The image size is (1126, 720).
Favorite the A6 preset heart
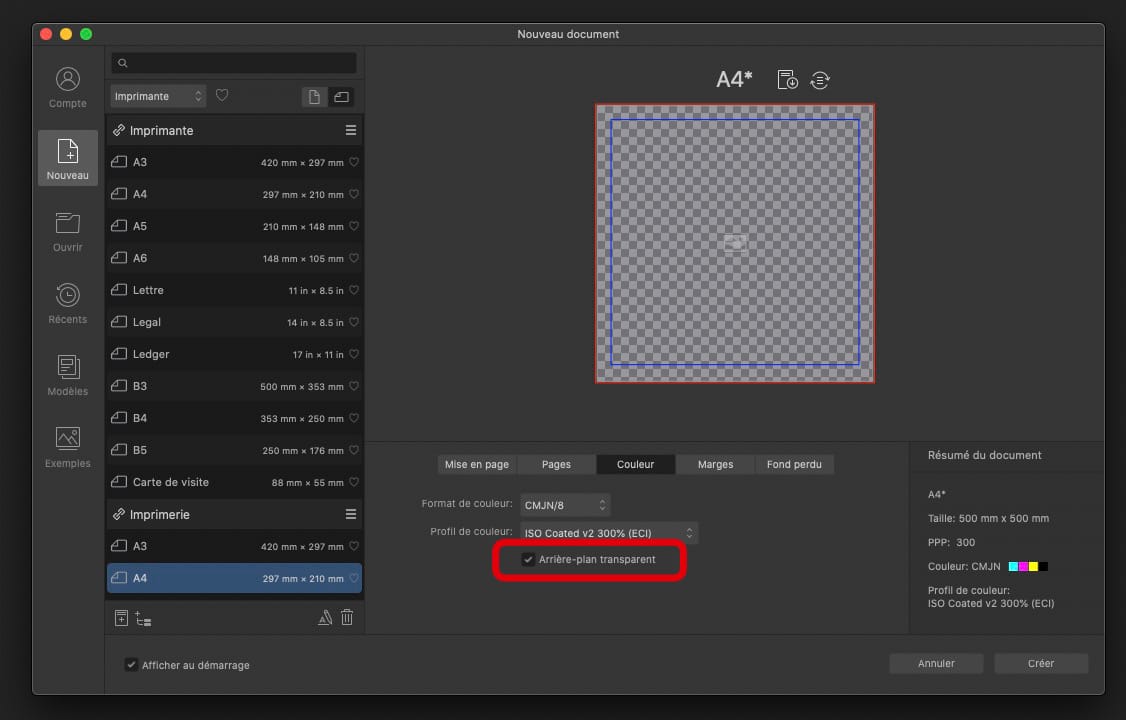coord(354,258)
